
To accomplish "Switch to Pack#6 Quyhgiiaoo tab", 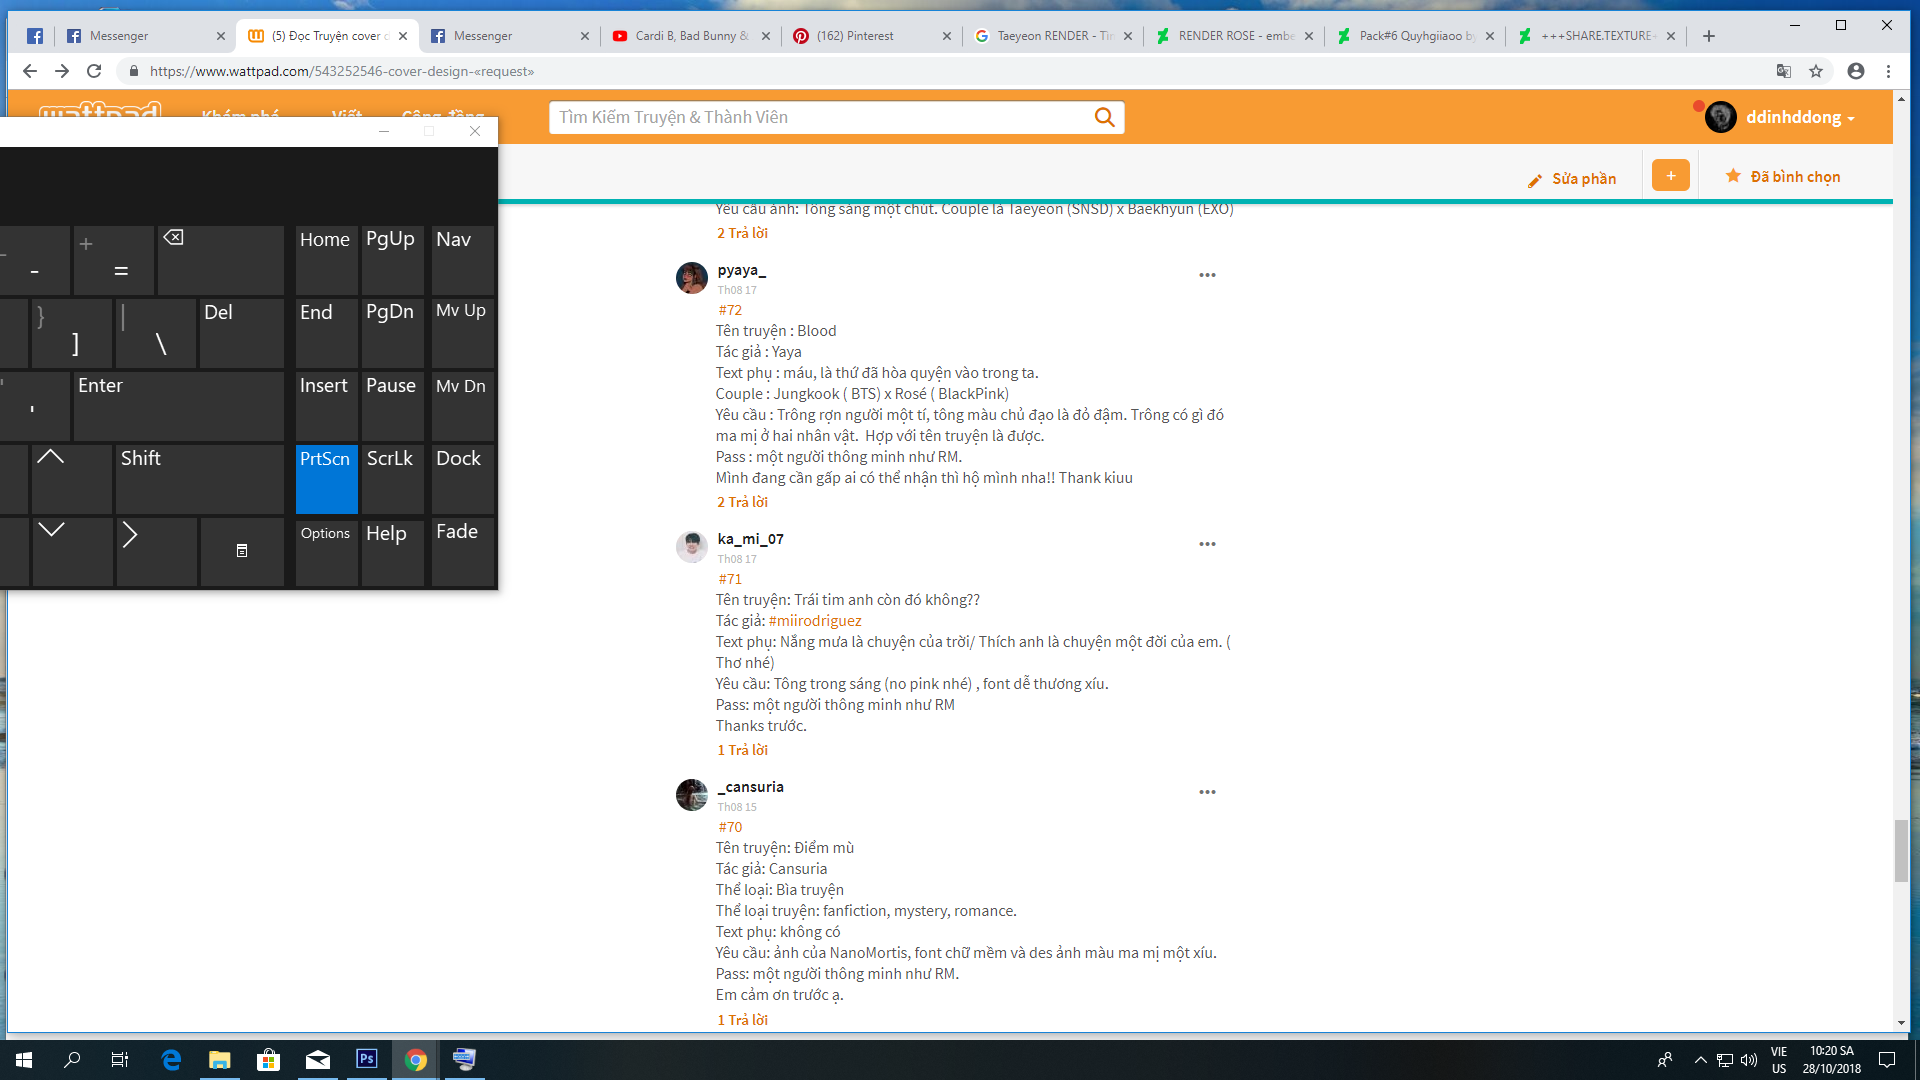I will coord(1415,36).
